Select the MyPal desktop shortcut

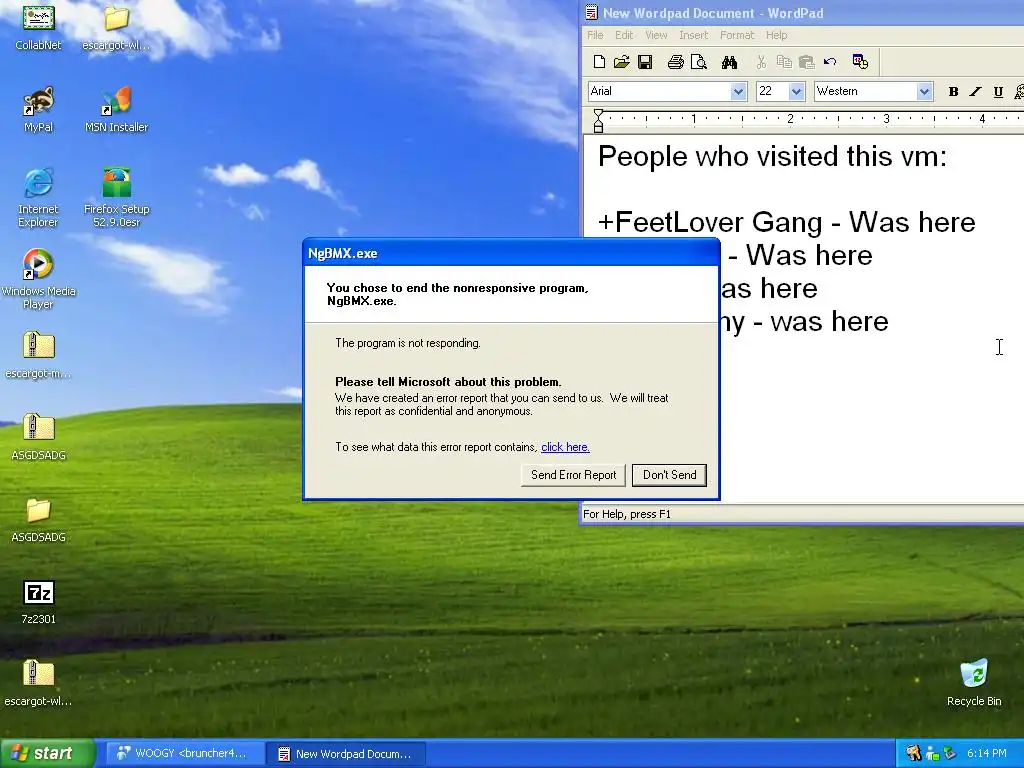click(39, 110)
